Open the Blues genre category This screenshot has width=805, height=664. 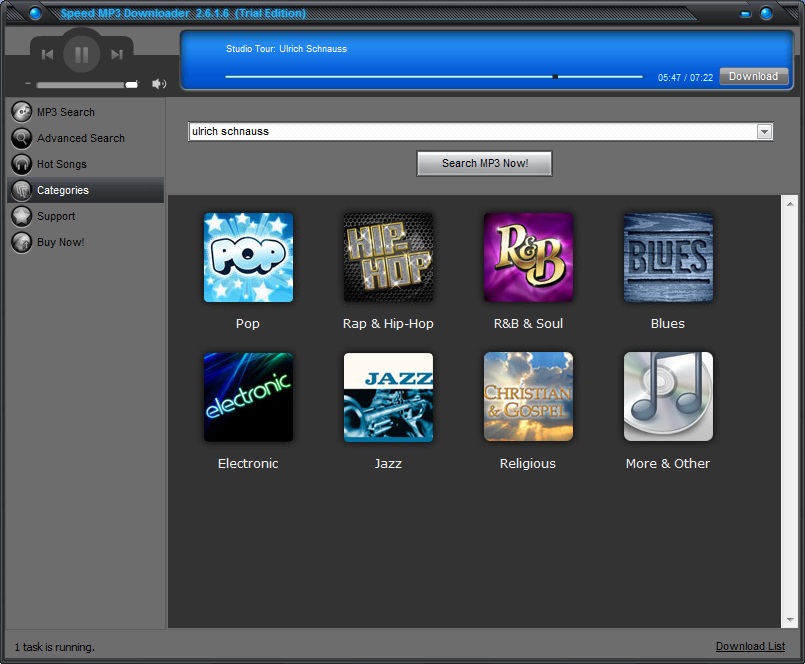click(x=667, y=257)
